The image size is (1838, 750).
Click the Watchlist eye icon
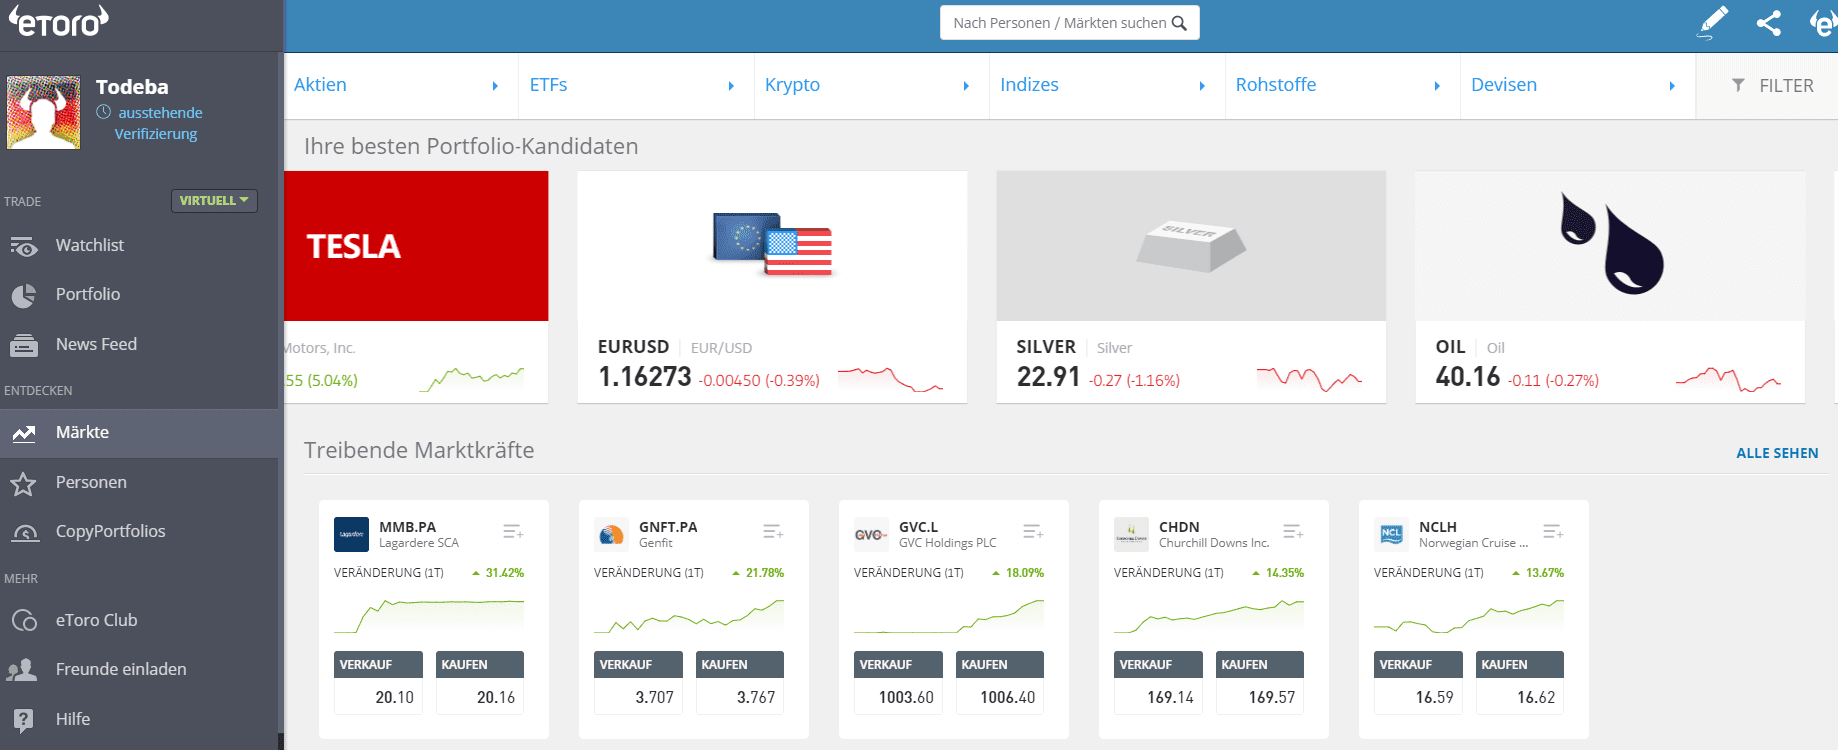pos(24,246)
